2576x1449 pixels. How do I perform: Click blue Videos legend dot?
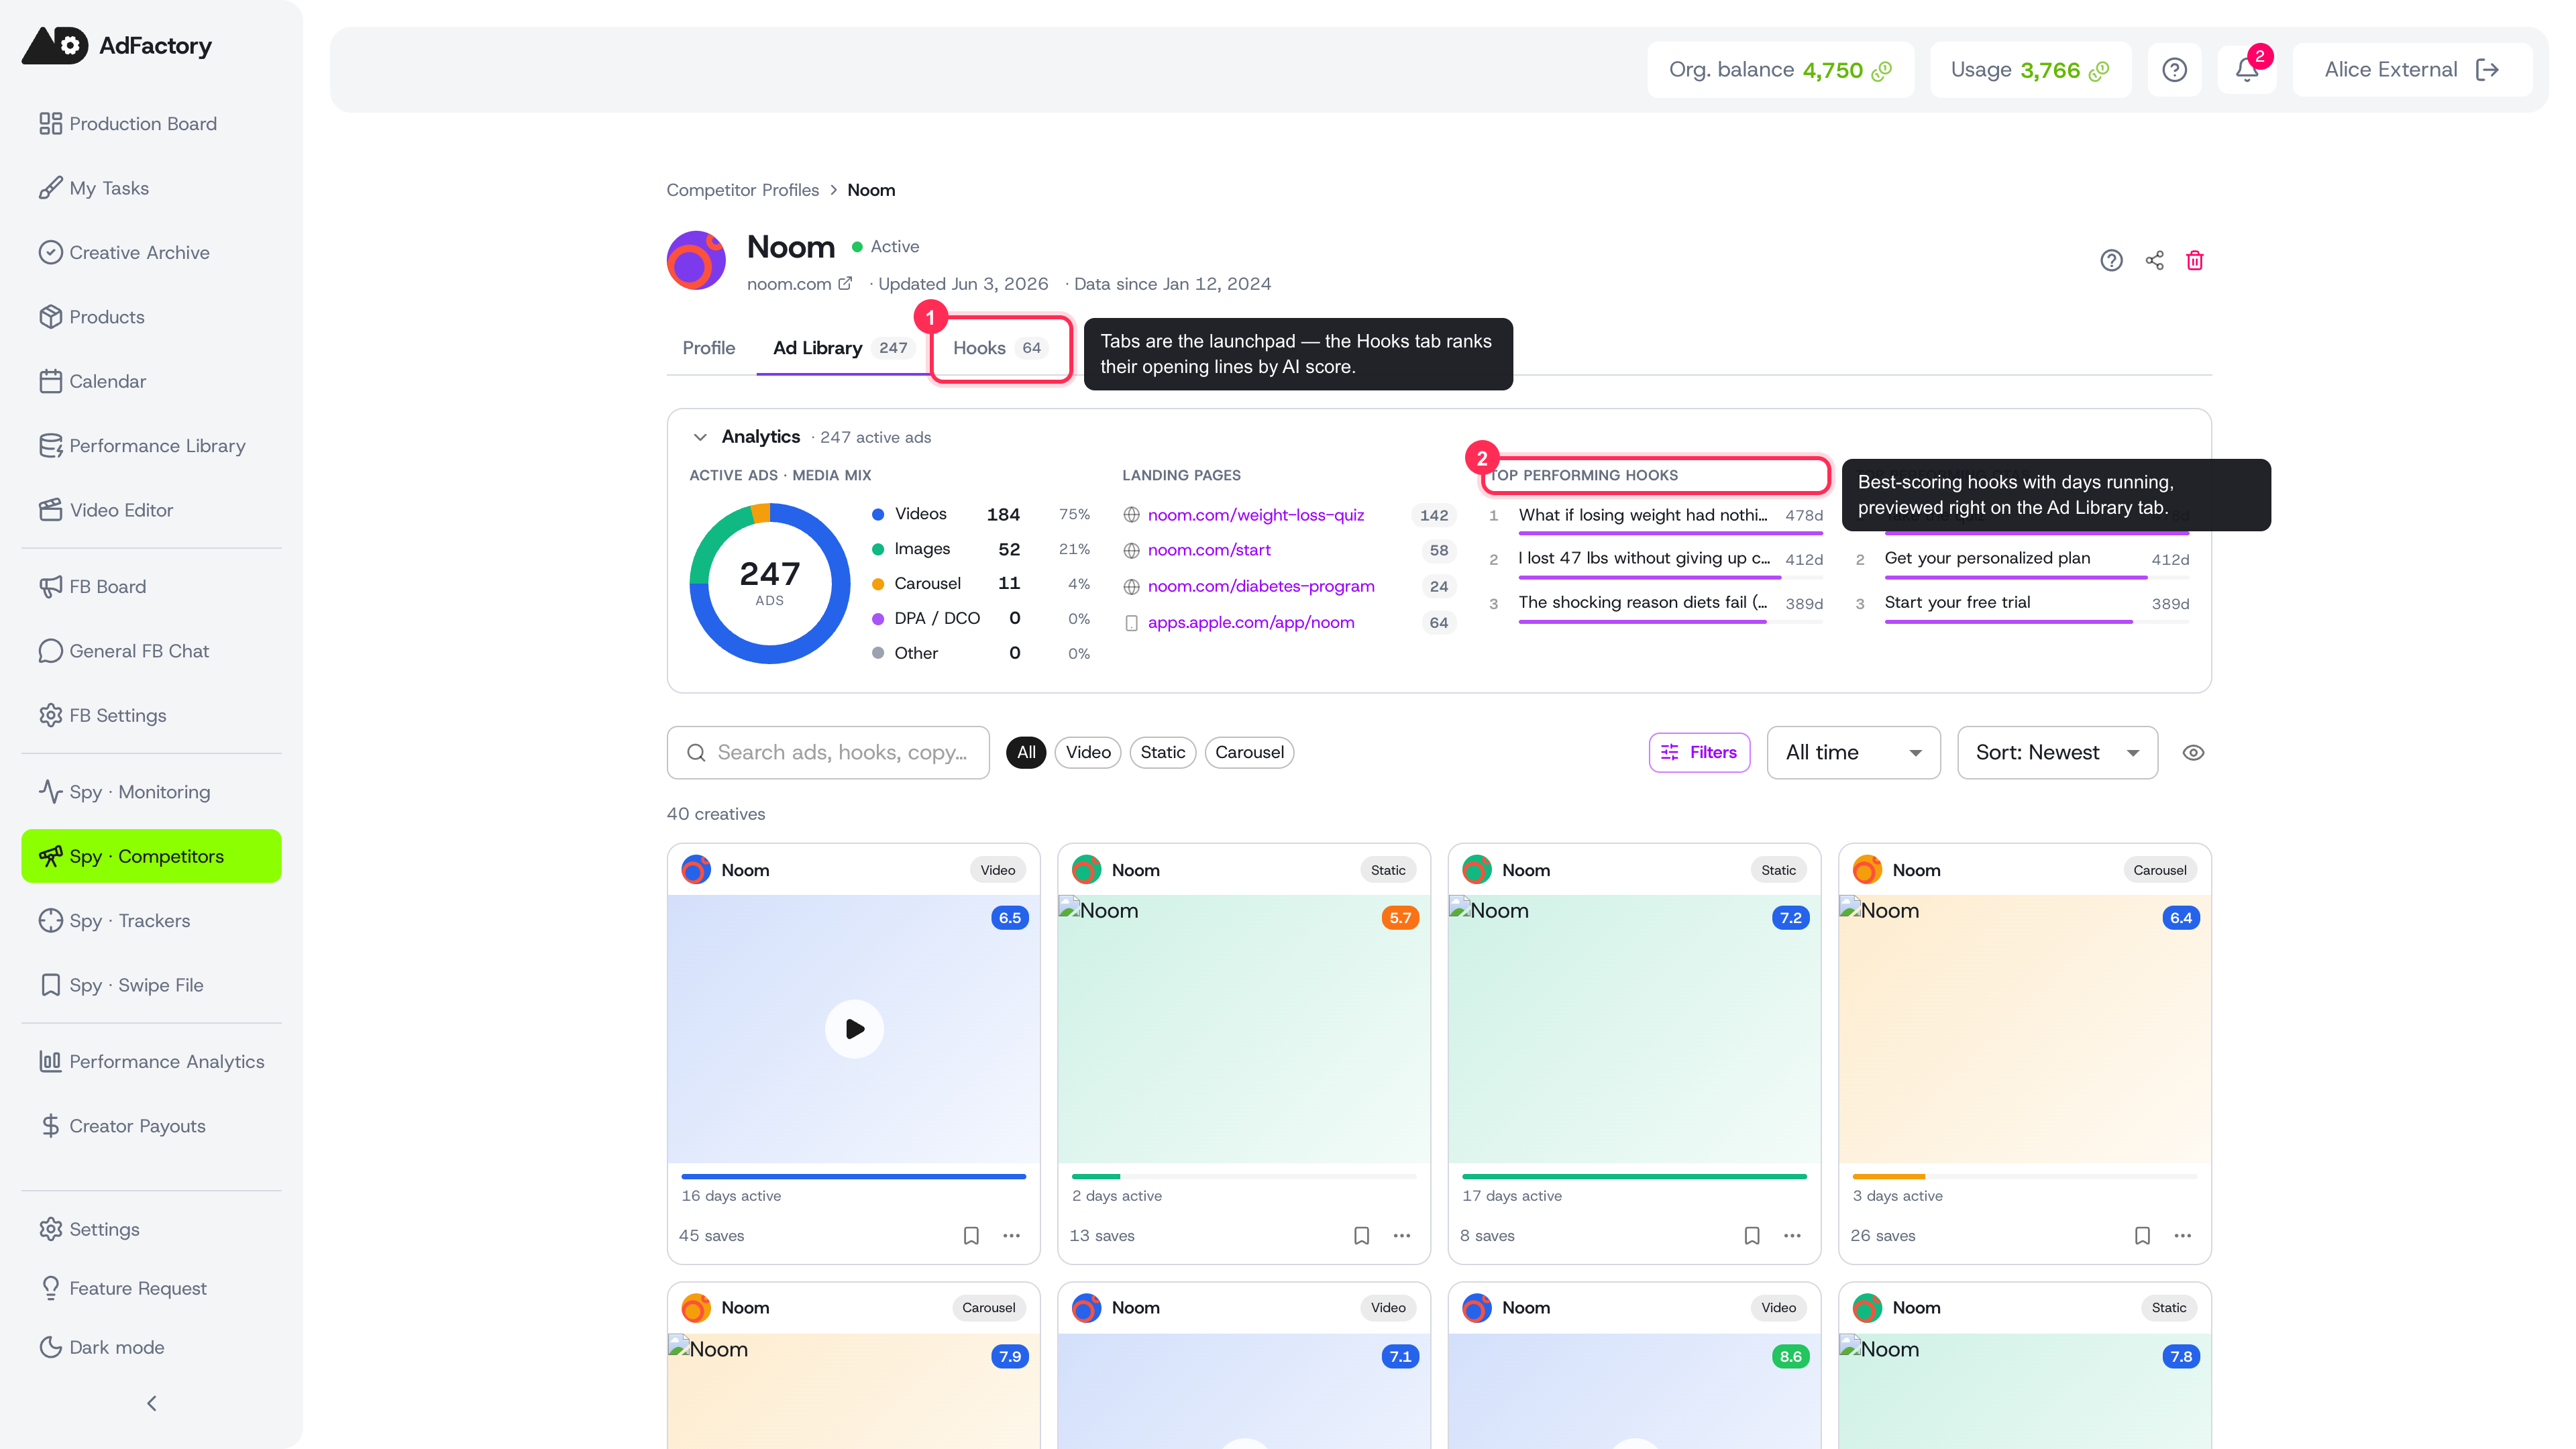(877, 514)
